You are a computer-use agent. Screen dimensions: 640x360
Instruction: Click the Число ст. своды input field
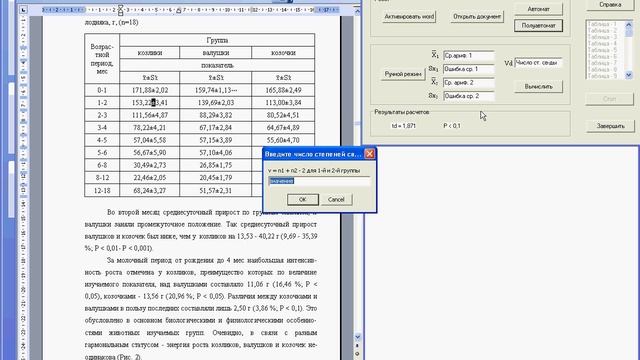538,63
